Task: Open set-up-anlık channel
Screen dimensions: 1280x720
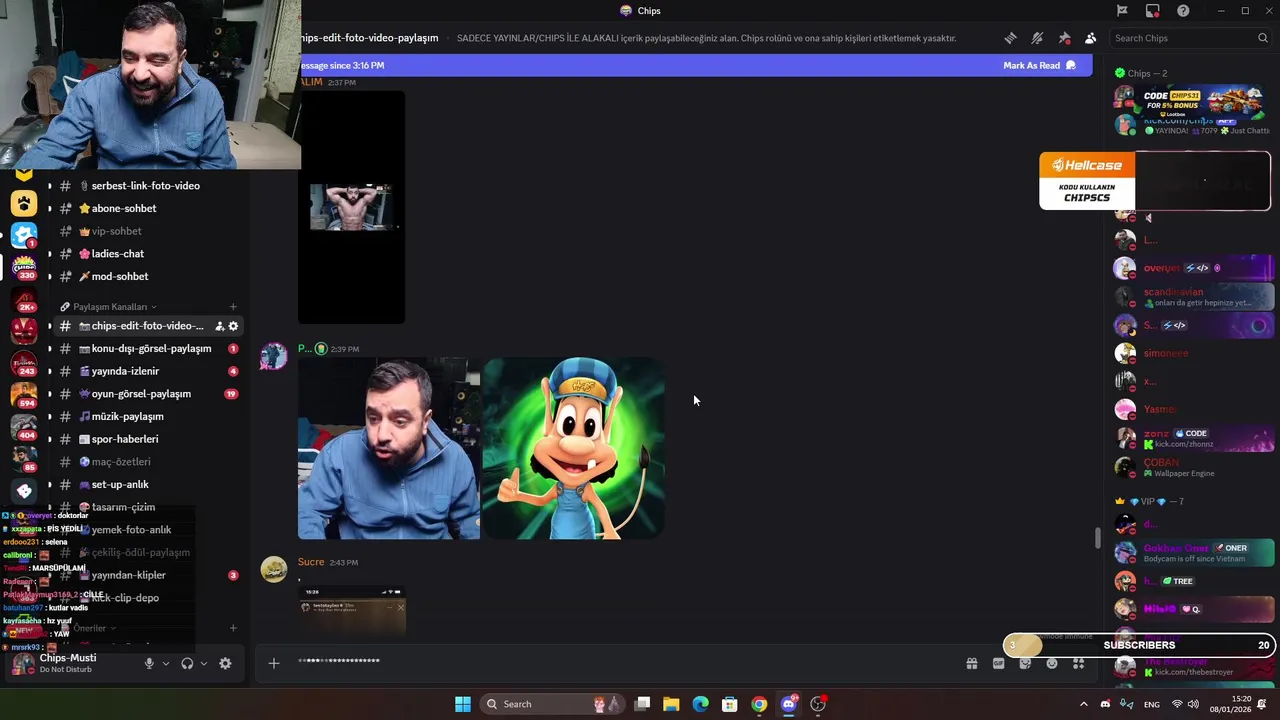Action: pos(145,485)
